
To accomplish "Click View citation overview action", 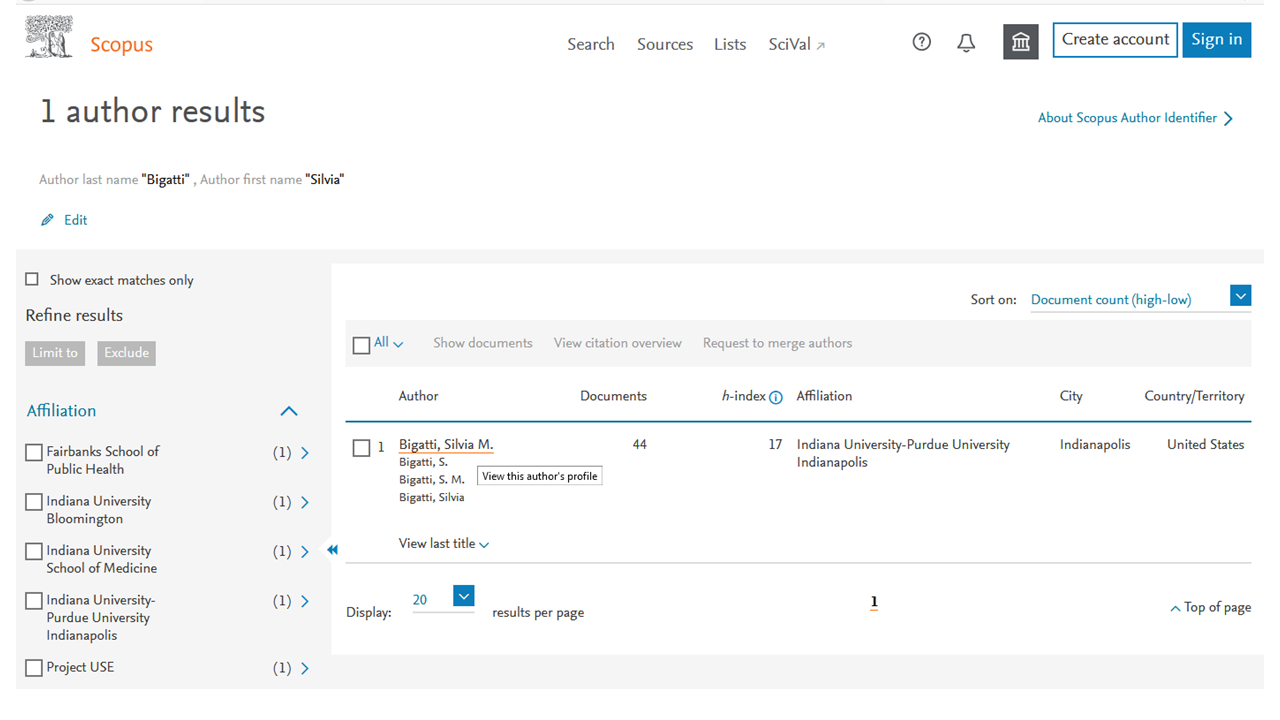I will click(x=618, y=343).
